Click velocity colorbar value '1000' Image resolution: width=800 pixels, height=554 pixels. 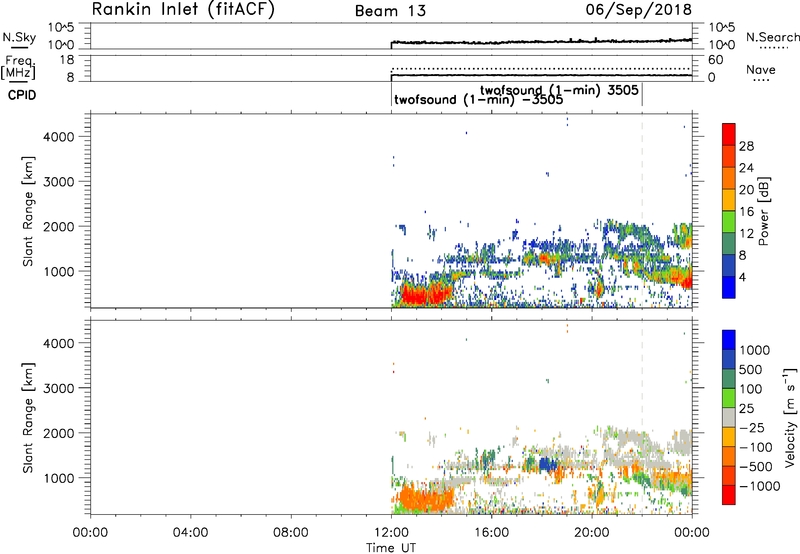pyautogui.click(x=754, y=350)
